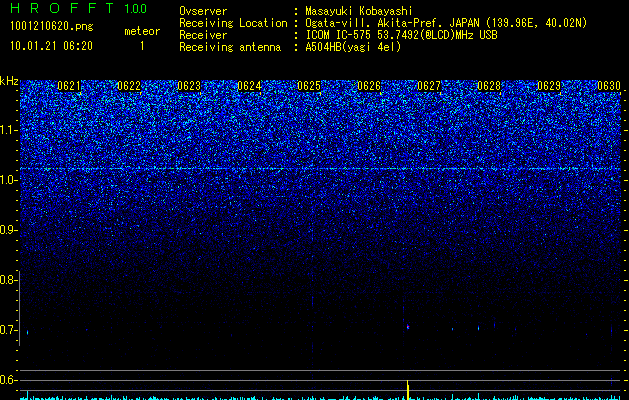Click the Receiving antenna field label
Viewport: 629px width, 400px height.
230,47
